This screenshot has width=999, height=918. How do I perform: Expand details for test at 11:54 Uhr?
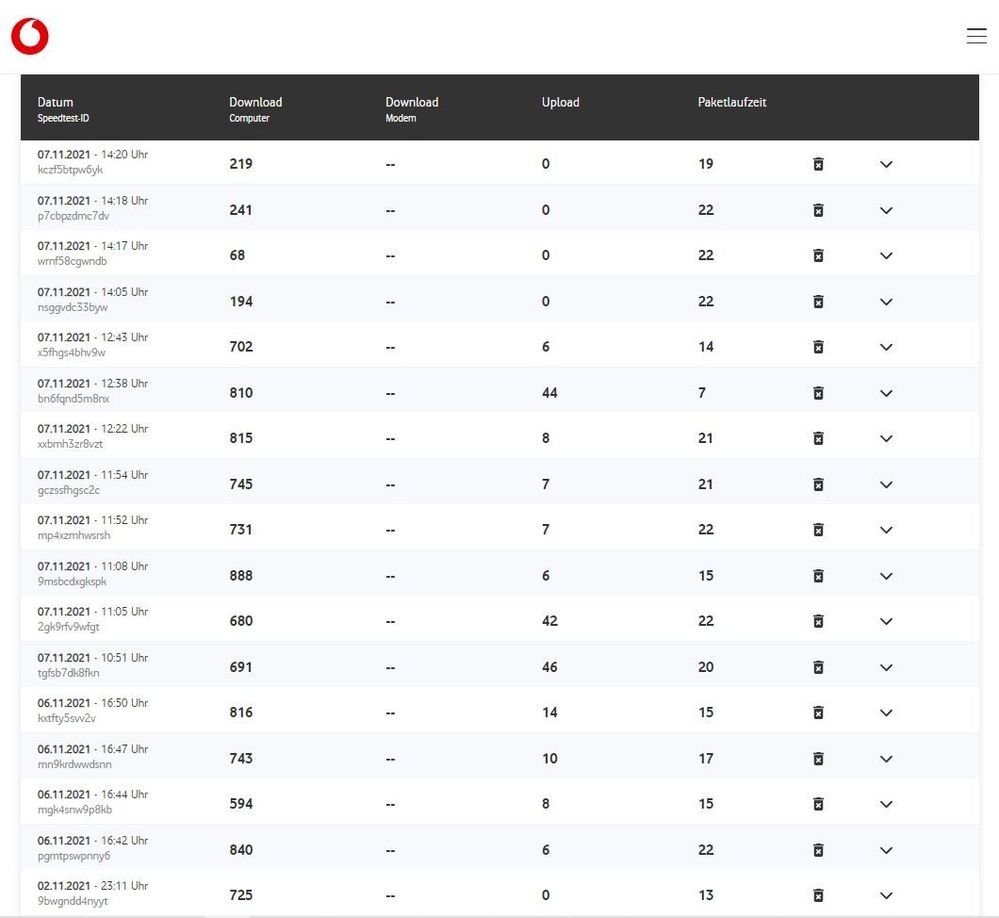(x=886, y=485)
